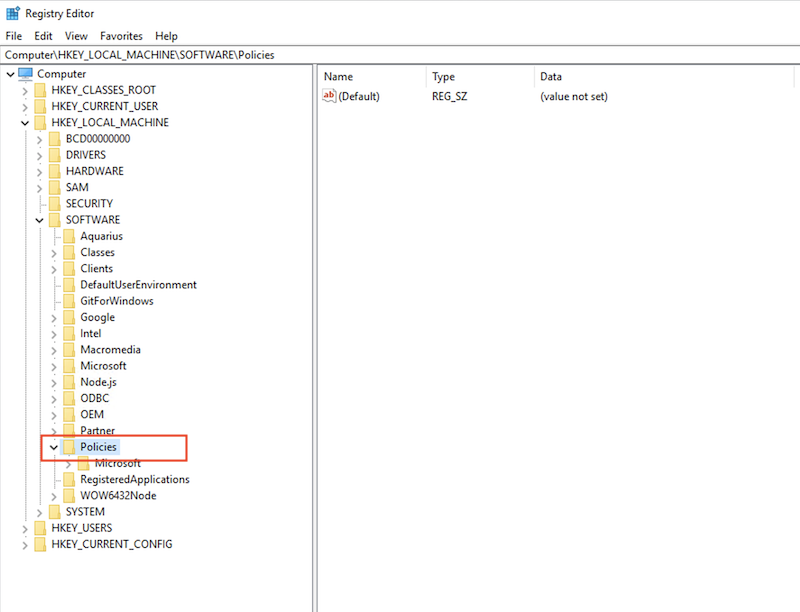Click the Policies folder icon
The width and height of the screenshot is (800, 612).
point(69,447)
